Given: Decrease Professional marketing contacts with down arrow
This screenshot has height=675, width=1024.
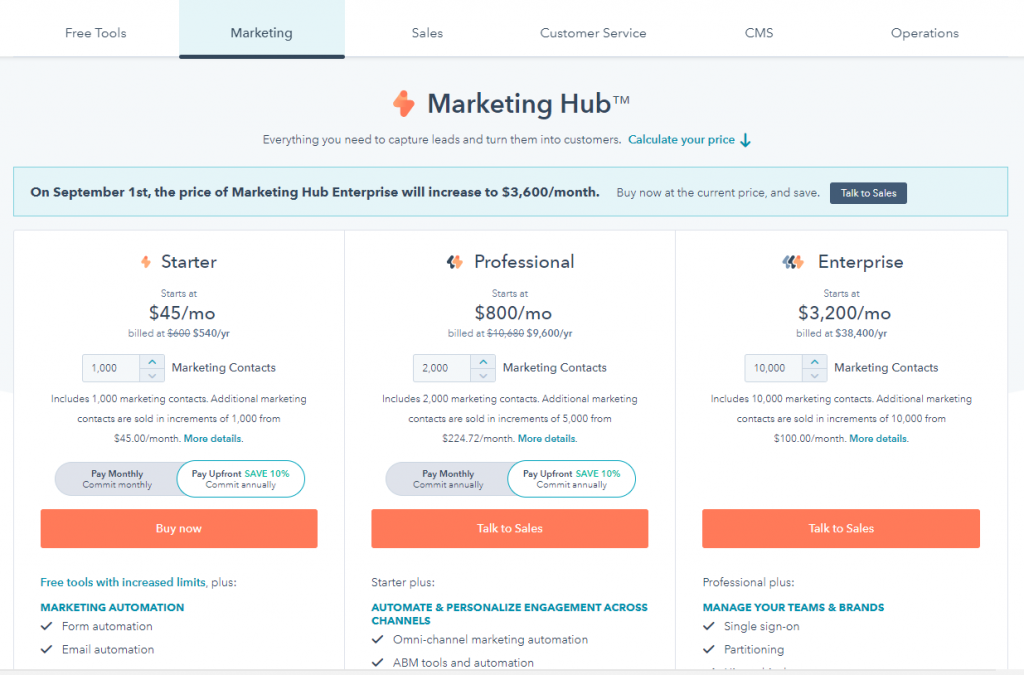Looking at the screenshot, I should (x=483, y=375).
